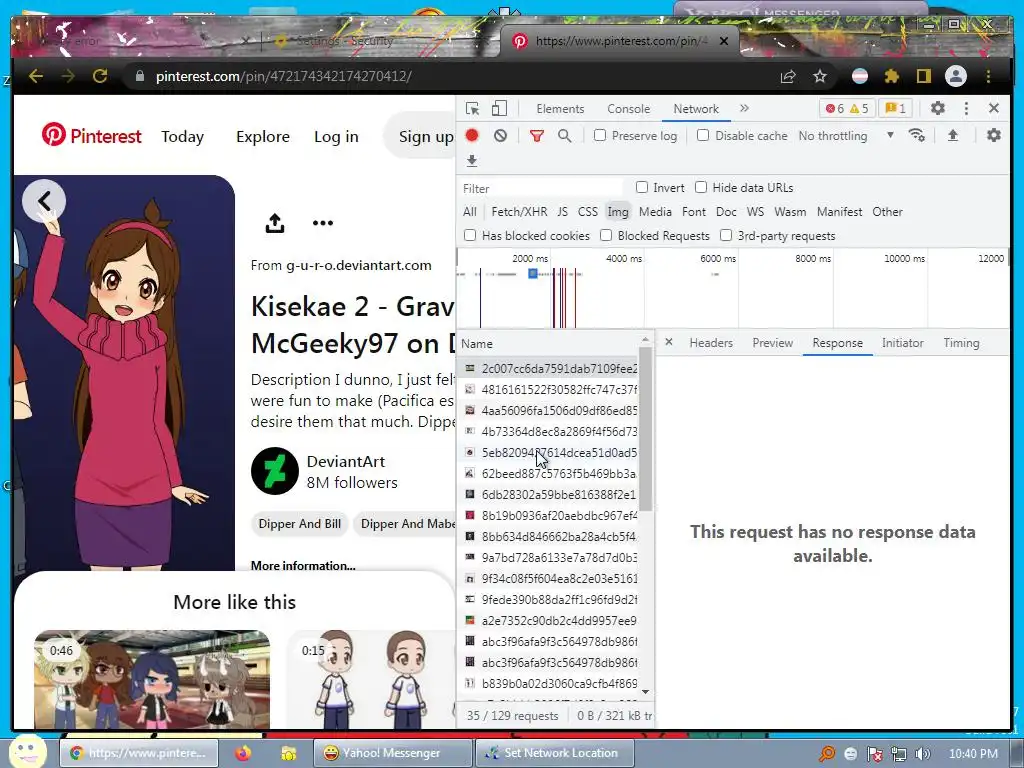Open the Preview tab
The image size is (1024, 768).
point(773,343)
